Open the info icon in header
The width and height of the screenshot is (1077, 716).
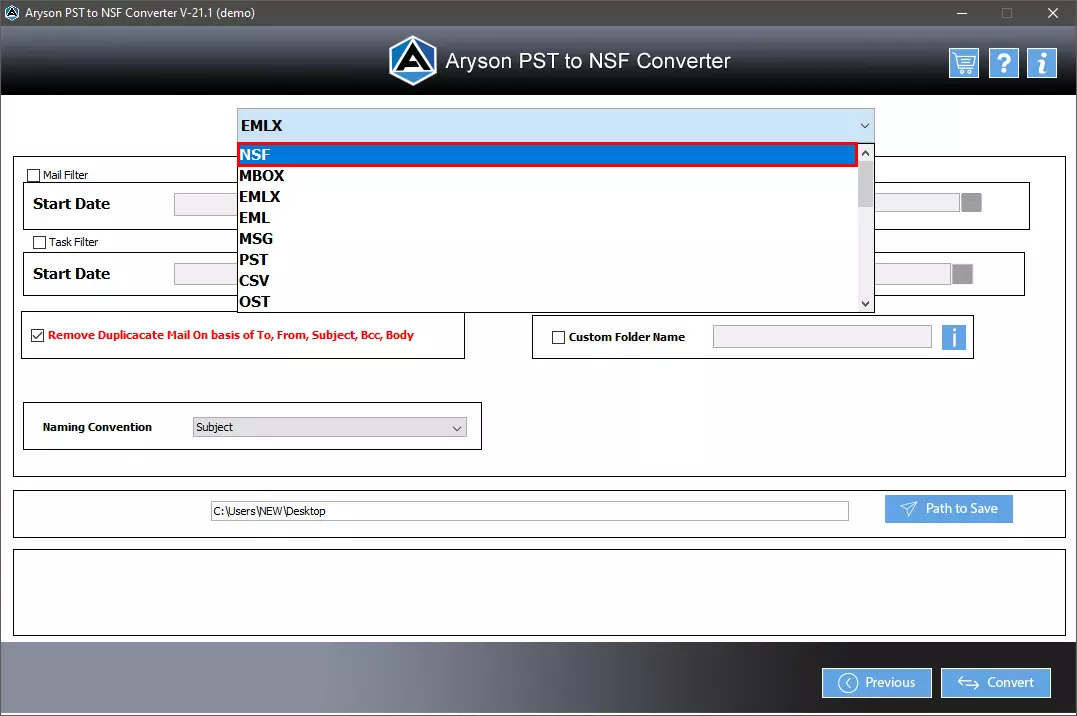[x=1042, y=63]
